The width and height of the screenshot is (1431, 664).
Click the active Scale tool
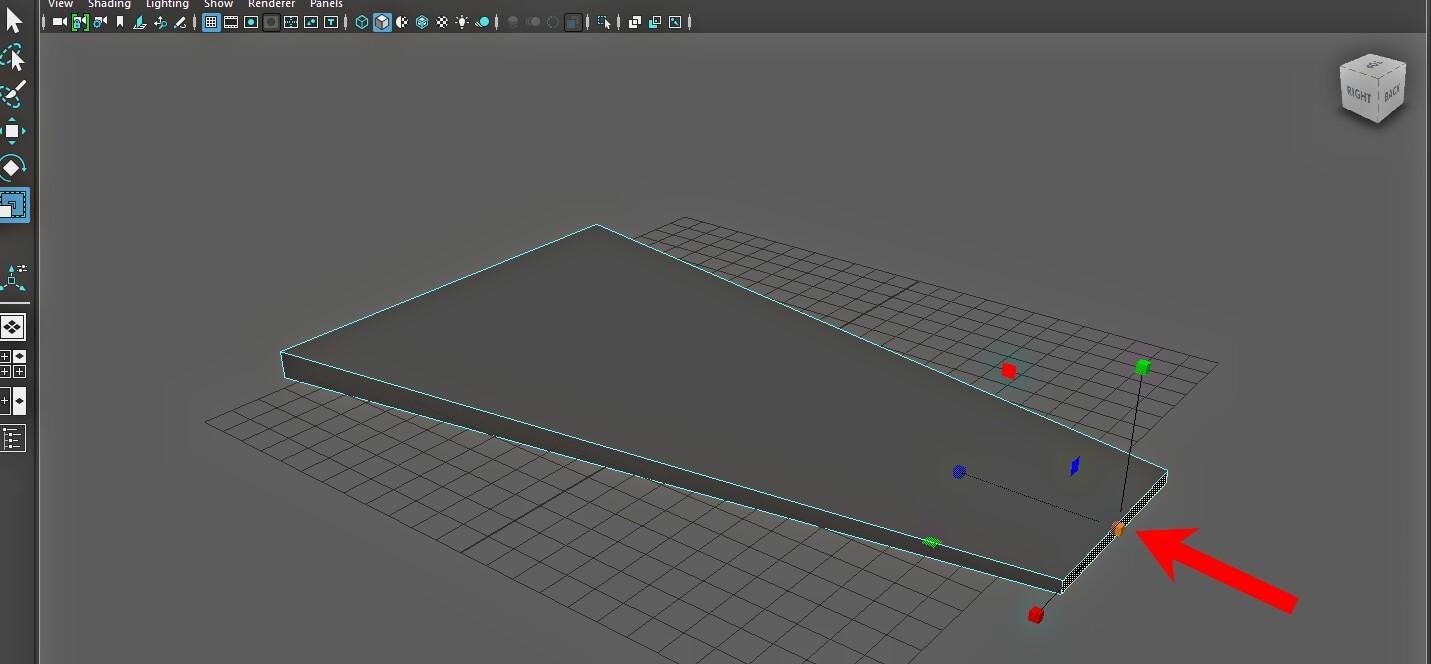click(14, 205)
